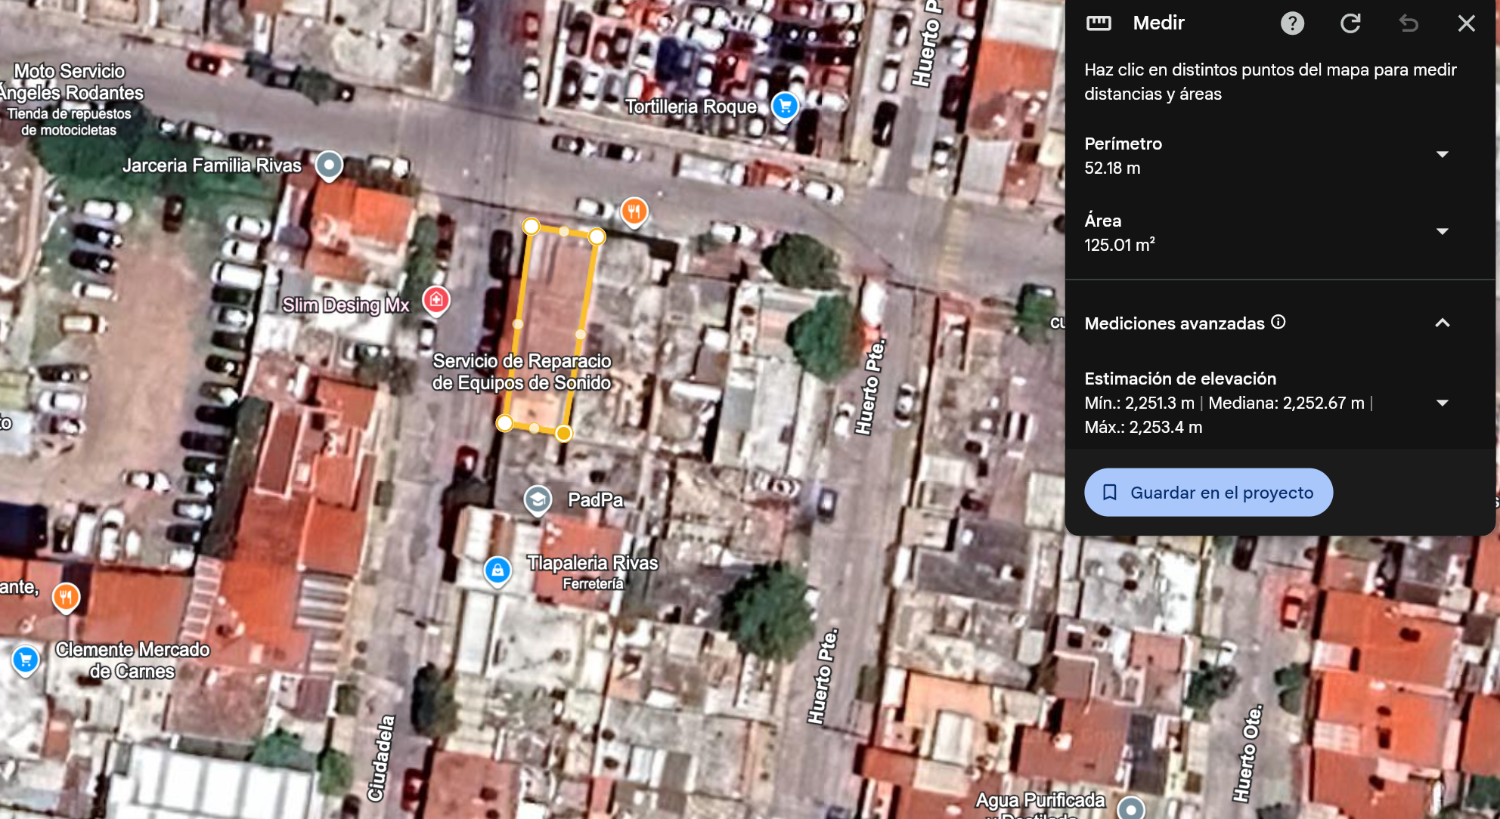Open the help icon in the Medir panel
Screen dimensions: 1500x819
click(1292, 23)
